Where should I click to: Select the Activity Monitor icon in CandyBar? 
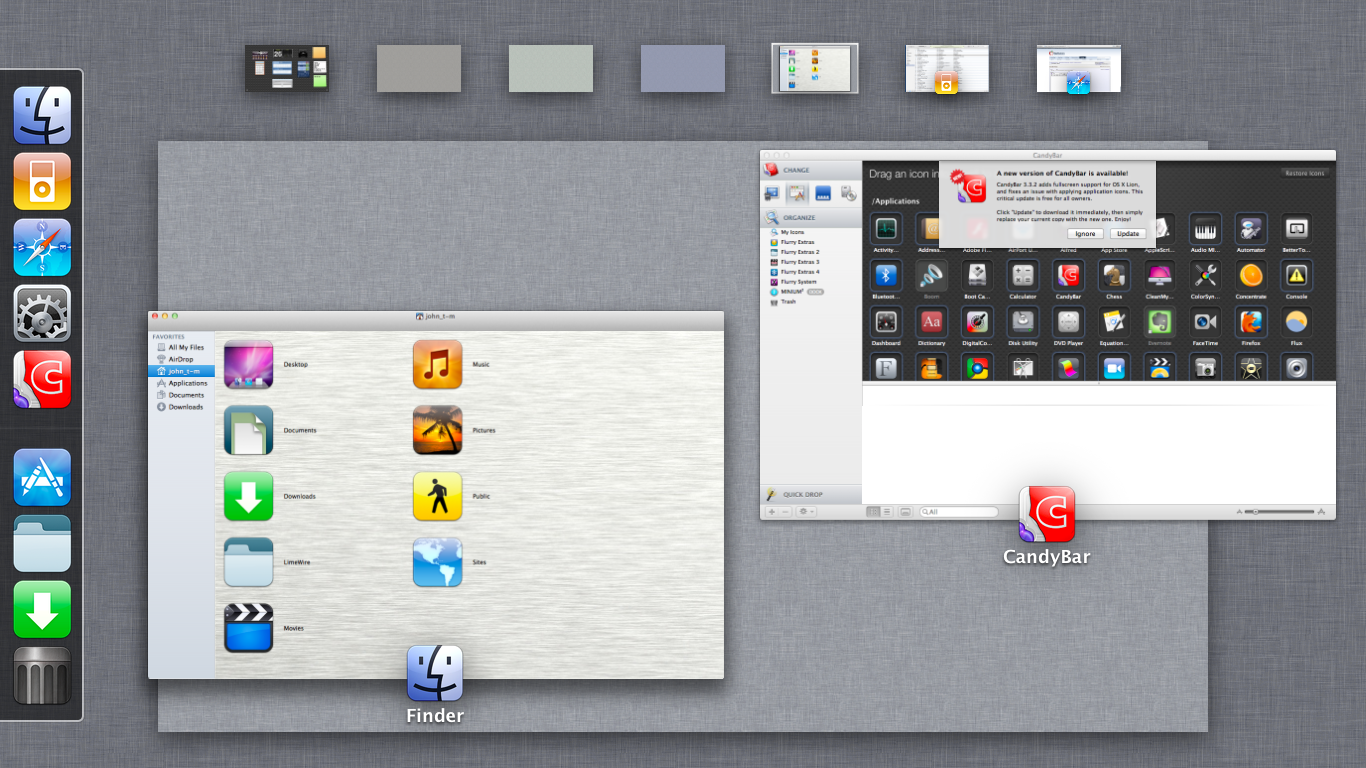pyautogui.click(x=886, y=228)
